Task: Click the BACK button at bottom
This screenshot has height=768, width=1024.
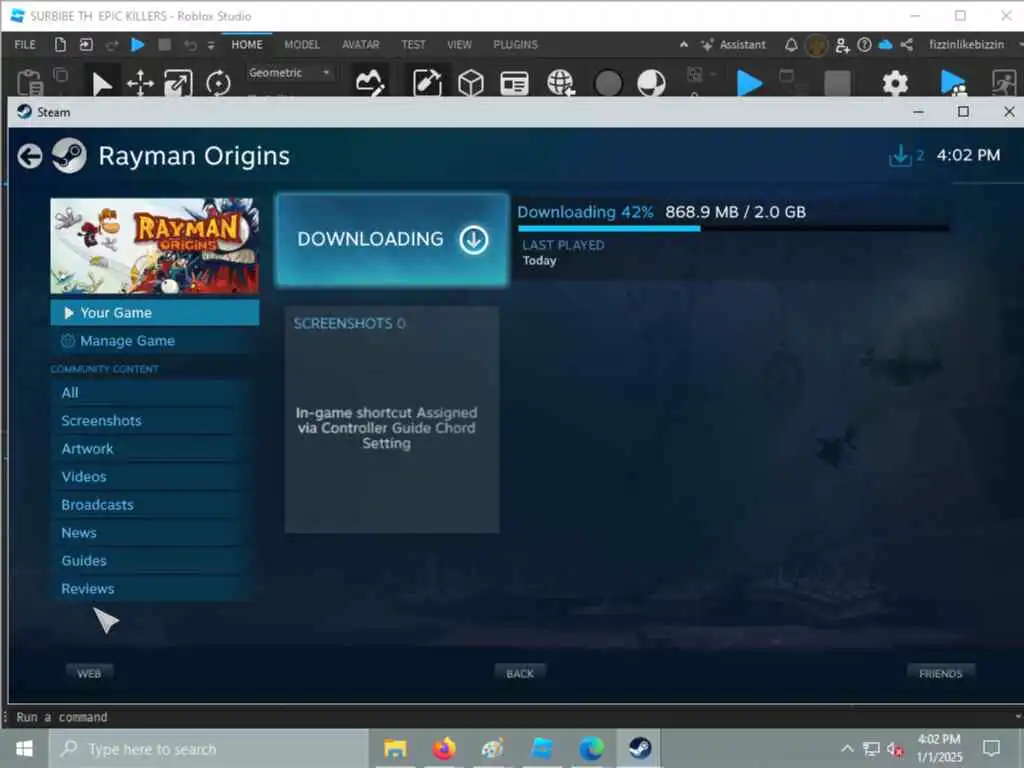Action: tap(520, 673)
